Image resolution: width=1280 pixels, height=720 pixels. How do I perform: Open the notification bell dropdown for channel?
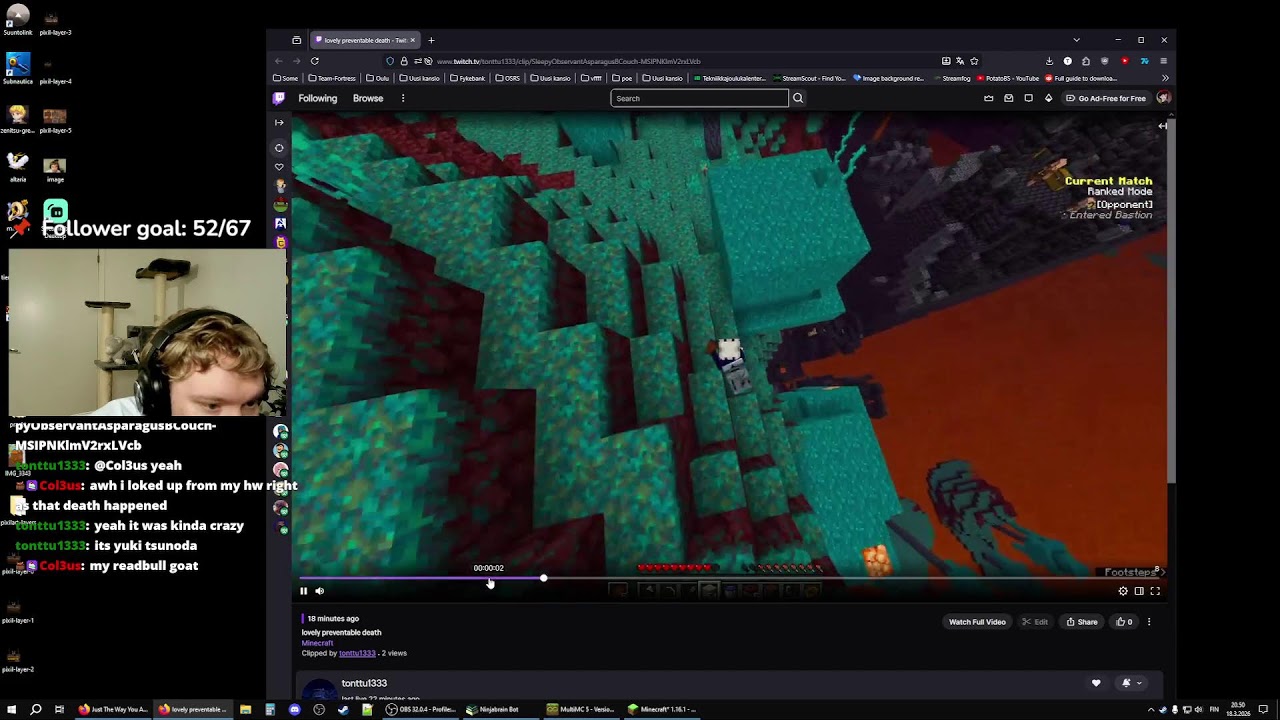(1132, 683)
